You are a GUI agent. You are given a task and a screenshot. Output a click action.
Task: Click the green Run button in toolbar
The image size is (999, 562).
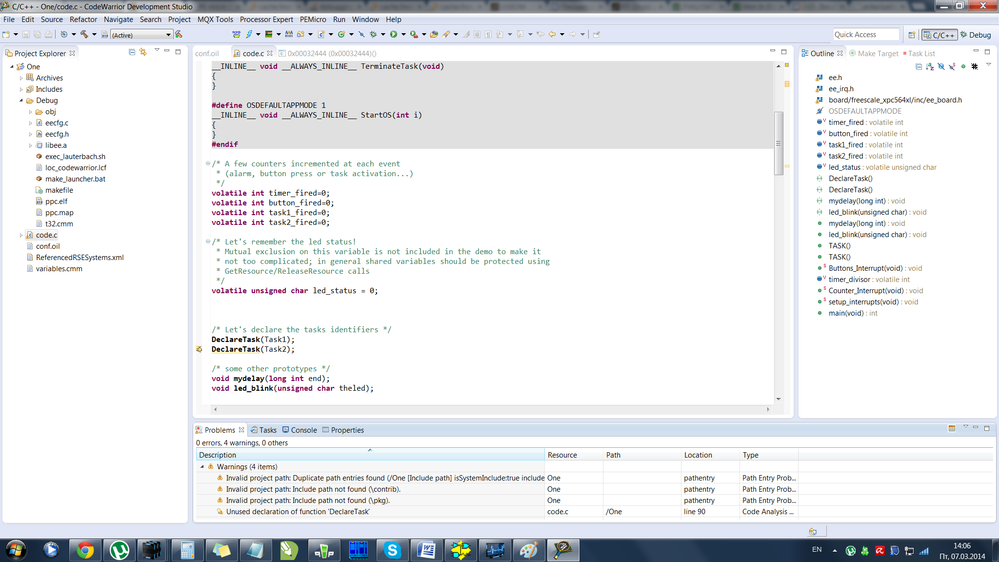coord(394,34)
